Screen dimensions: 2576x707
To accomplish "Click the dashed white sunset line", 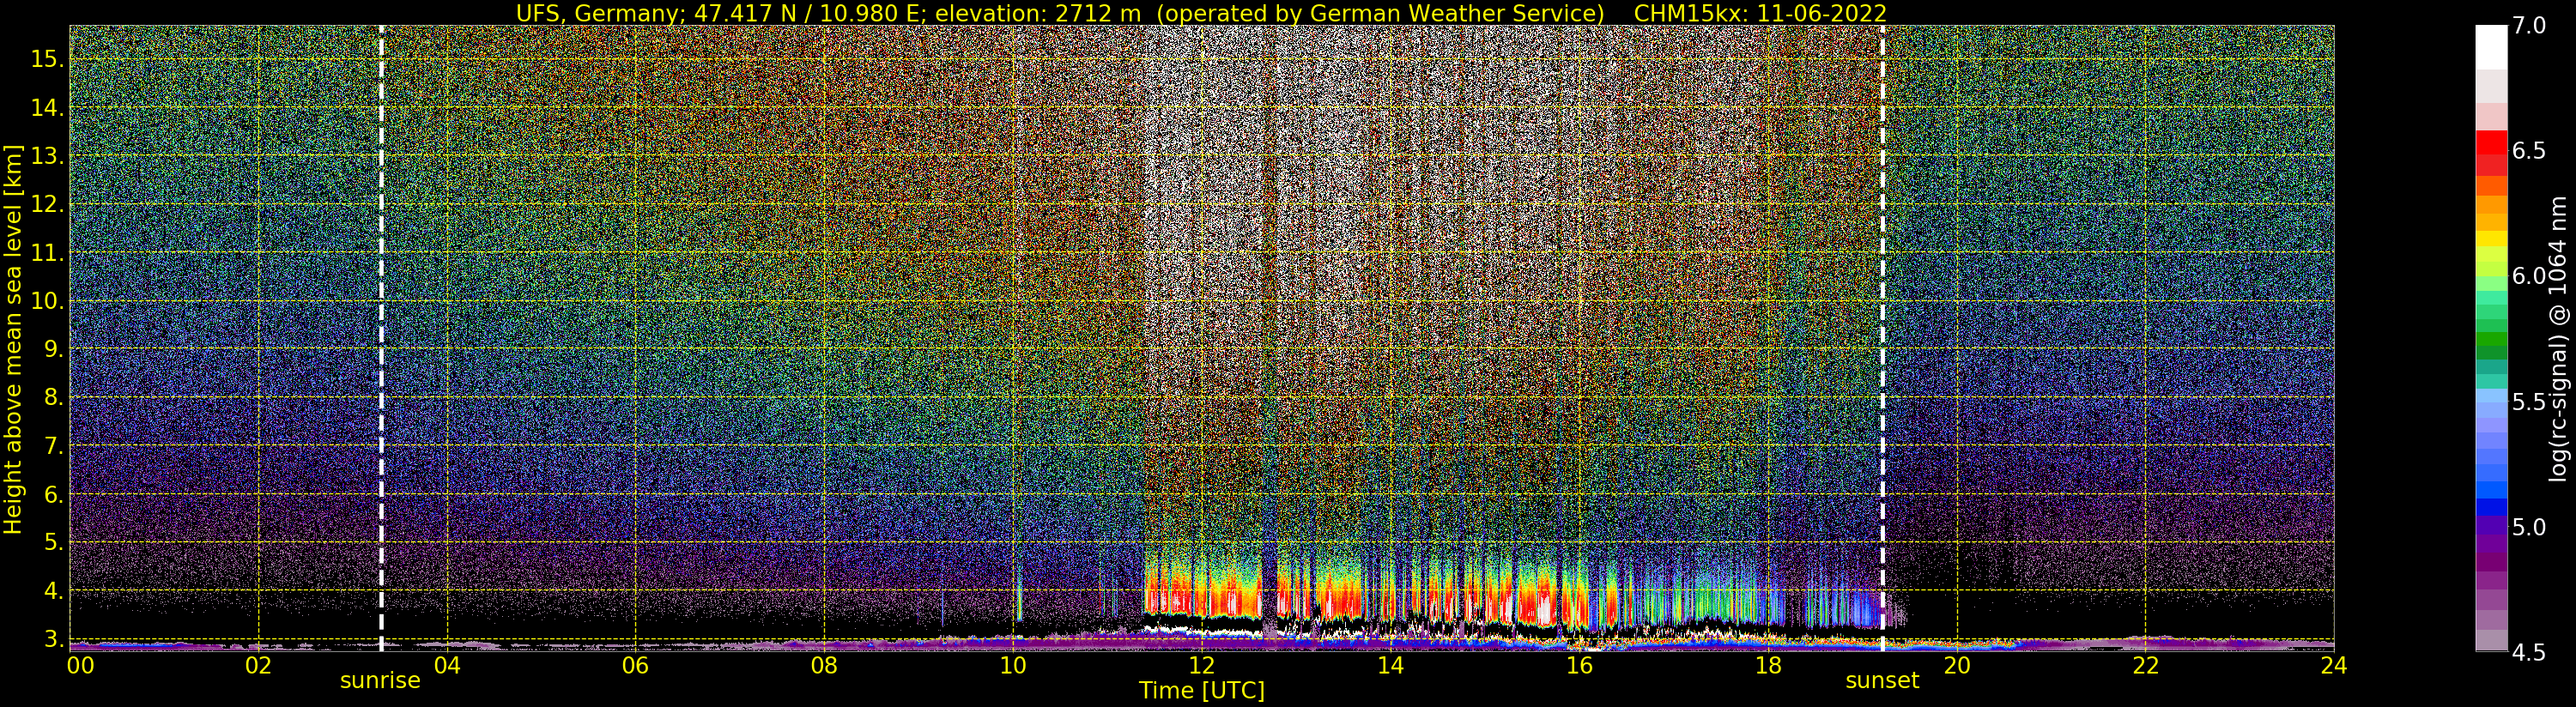I will (1882, 338).
